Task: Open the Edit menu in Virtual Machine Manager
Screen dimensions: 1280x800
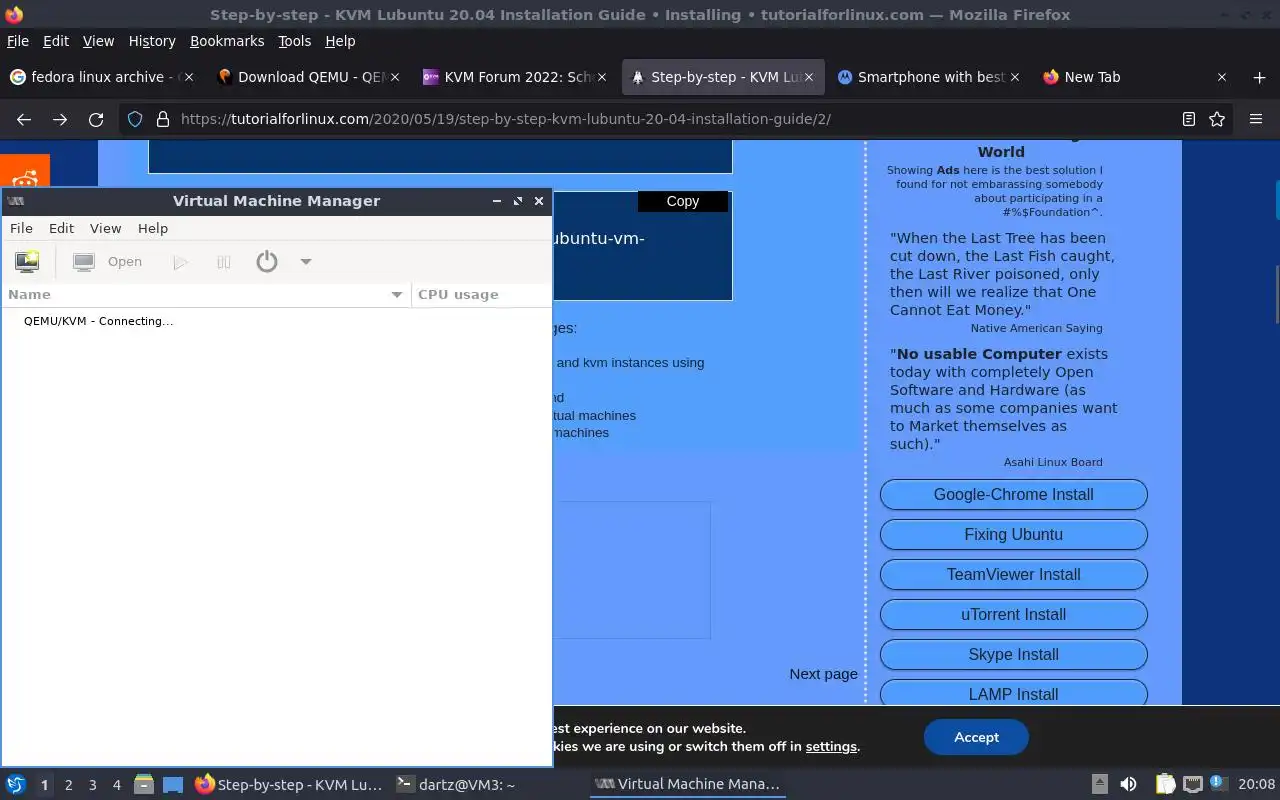Action: pyautogui.click(x=61, y=228)
